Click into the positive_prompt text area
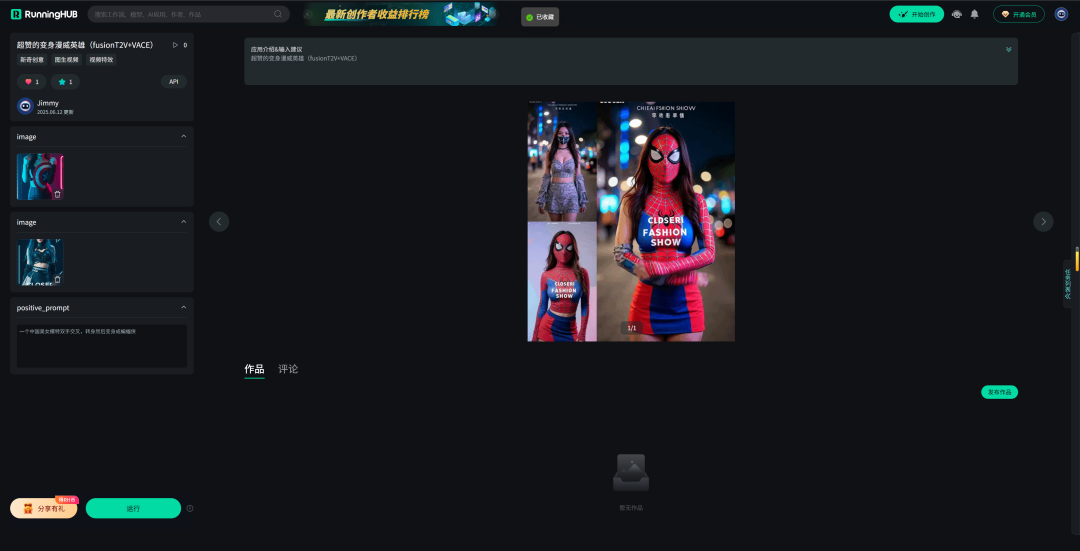Image resolution: width=1080 pixels, height=551 pixels. click(x=102, y=346)
